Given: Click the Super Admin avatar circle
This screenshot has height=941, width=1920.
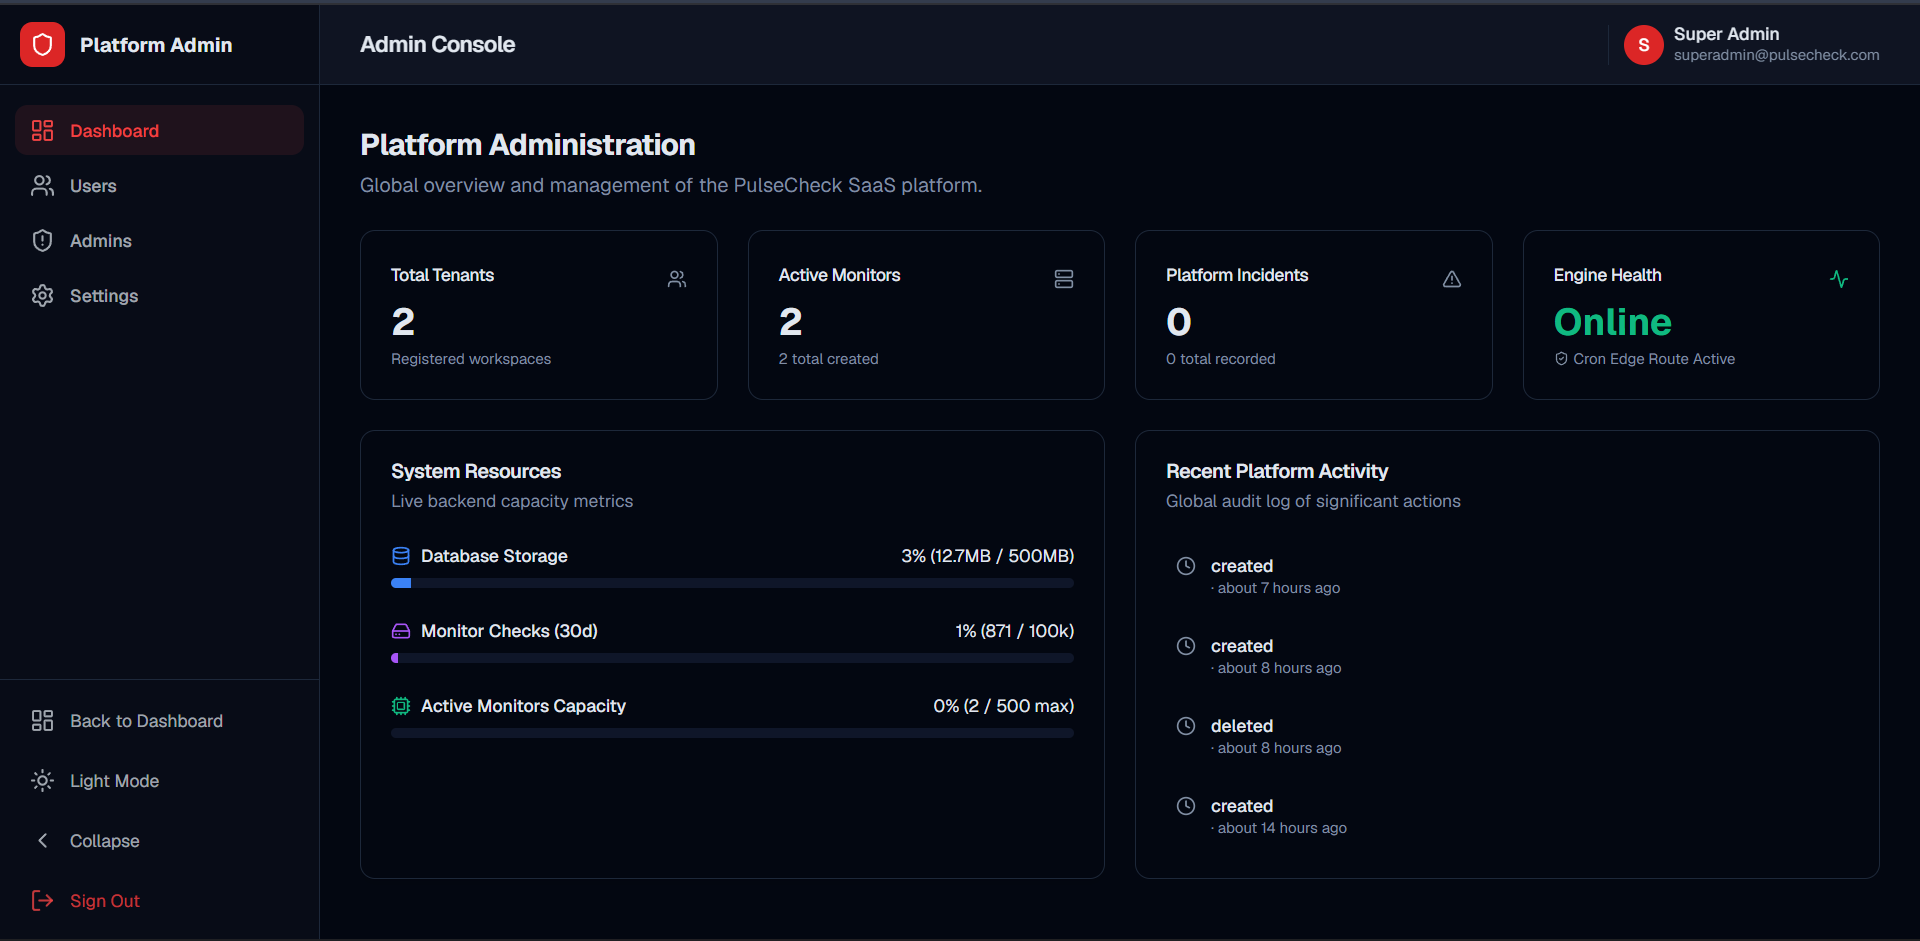Looking at the screenshot, I should pos(1643,45).
